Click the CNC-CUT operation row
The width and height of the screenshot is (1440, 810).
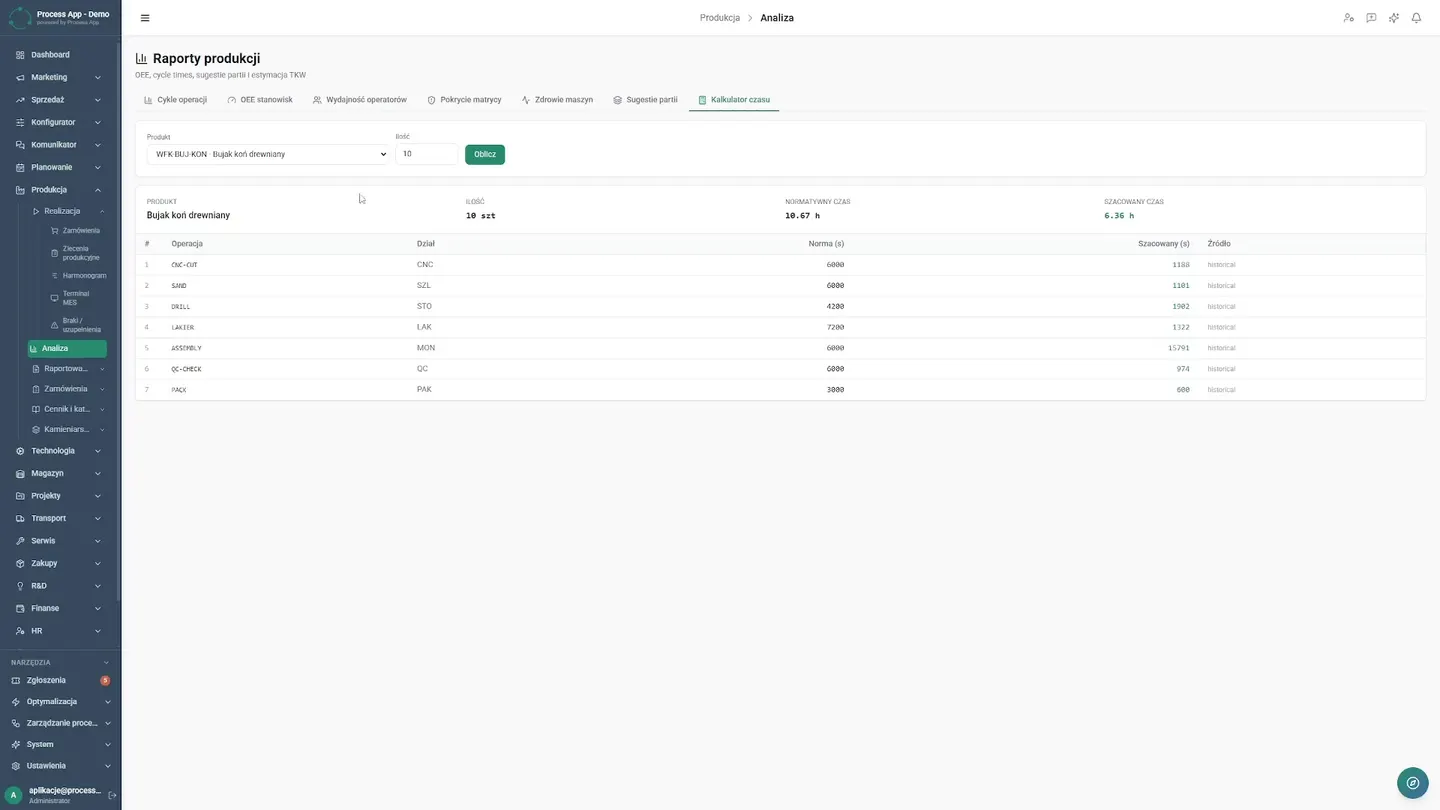click(780, 265)
